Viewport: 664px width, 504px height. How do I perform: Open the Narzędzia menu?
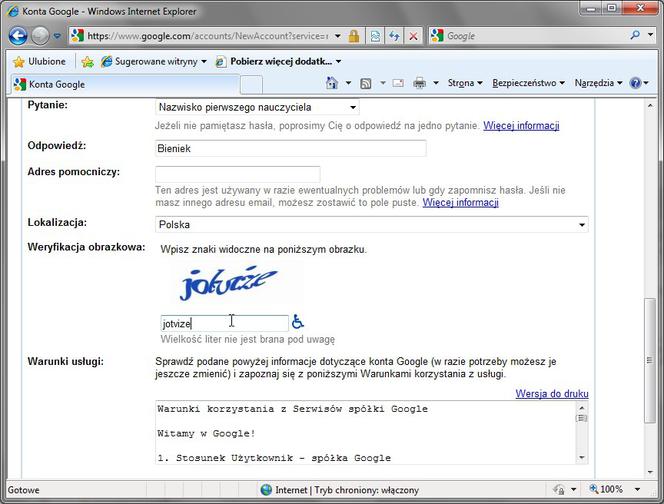click(598, 83)
